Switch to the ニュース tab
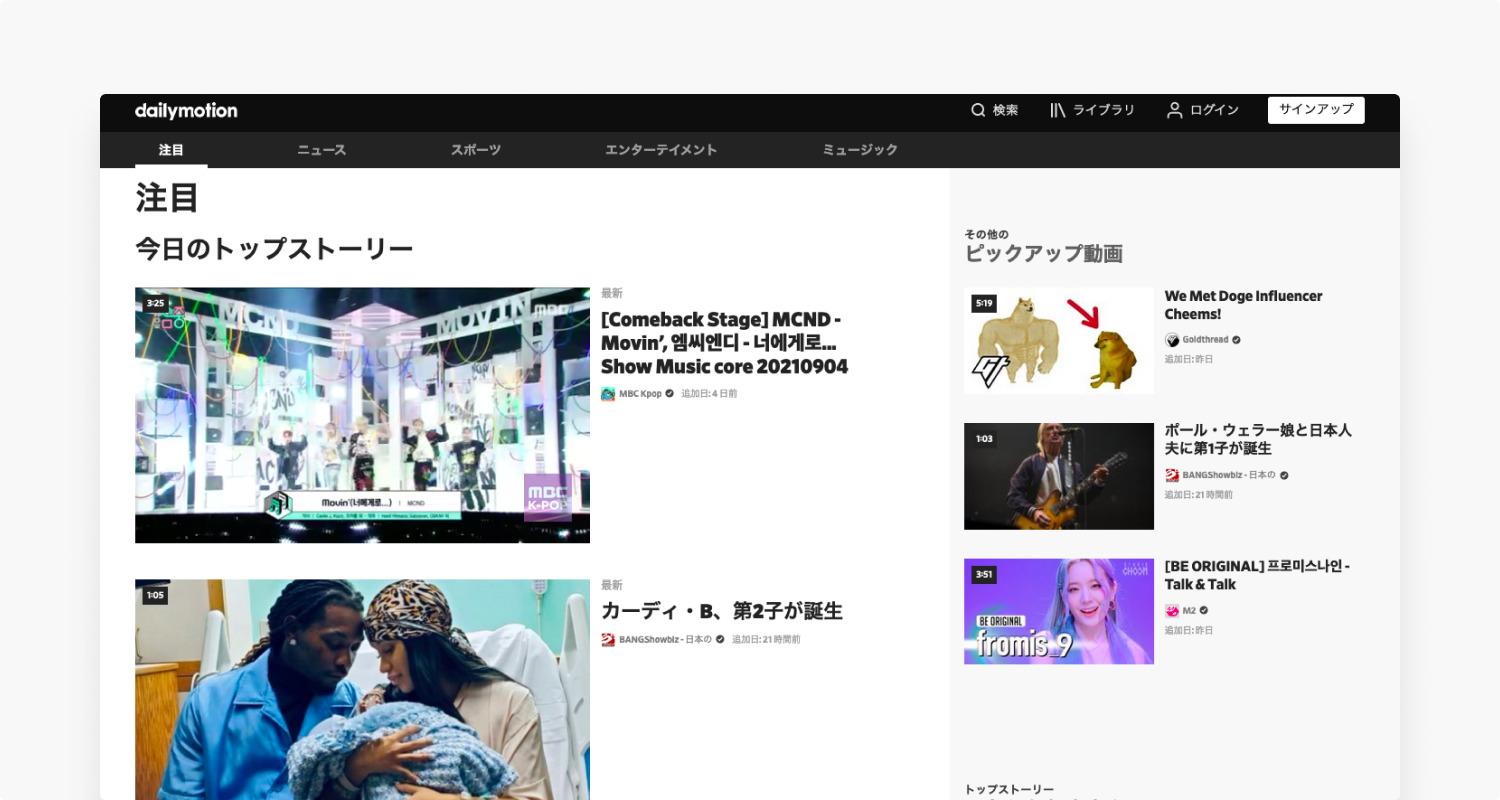The image size is (1500, 800). [x=322, y=150]
